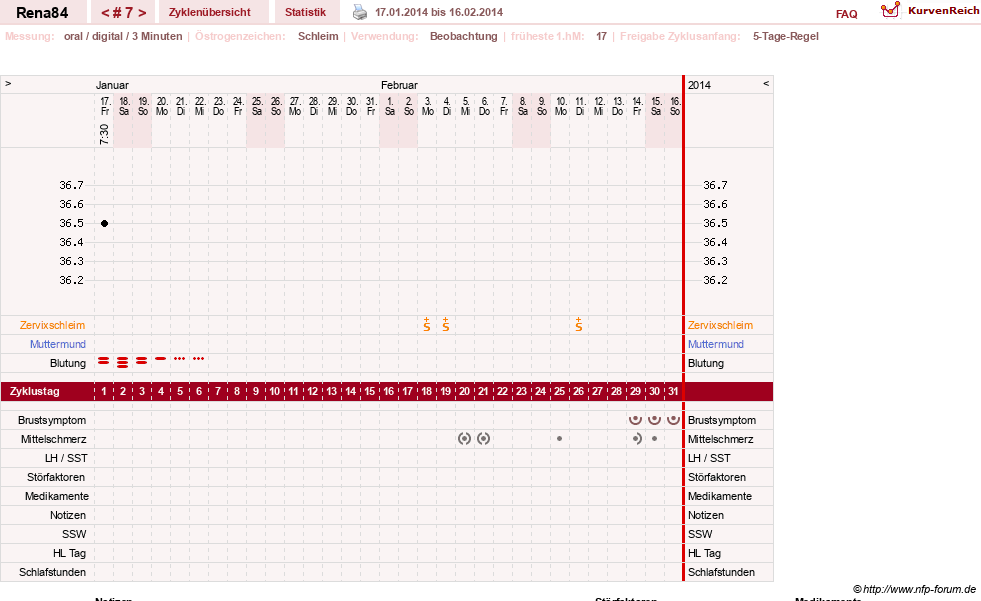Click the bleeding icon on cycle day 1
Image resolution: width=981 pixels, height=601 pixels.
click(x=104, y=361)
